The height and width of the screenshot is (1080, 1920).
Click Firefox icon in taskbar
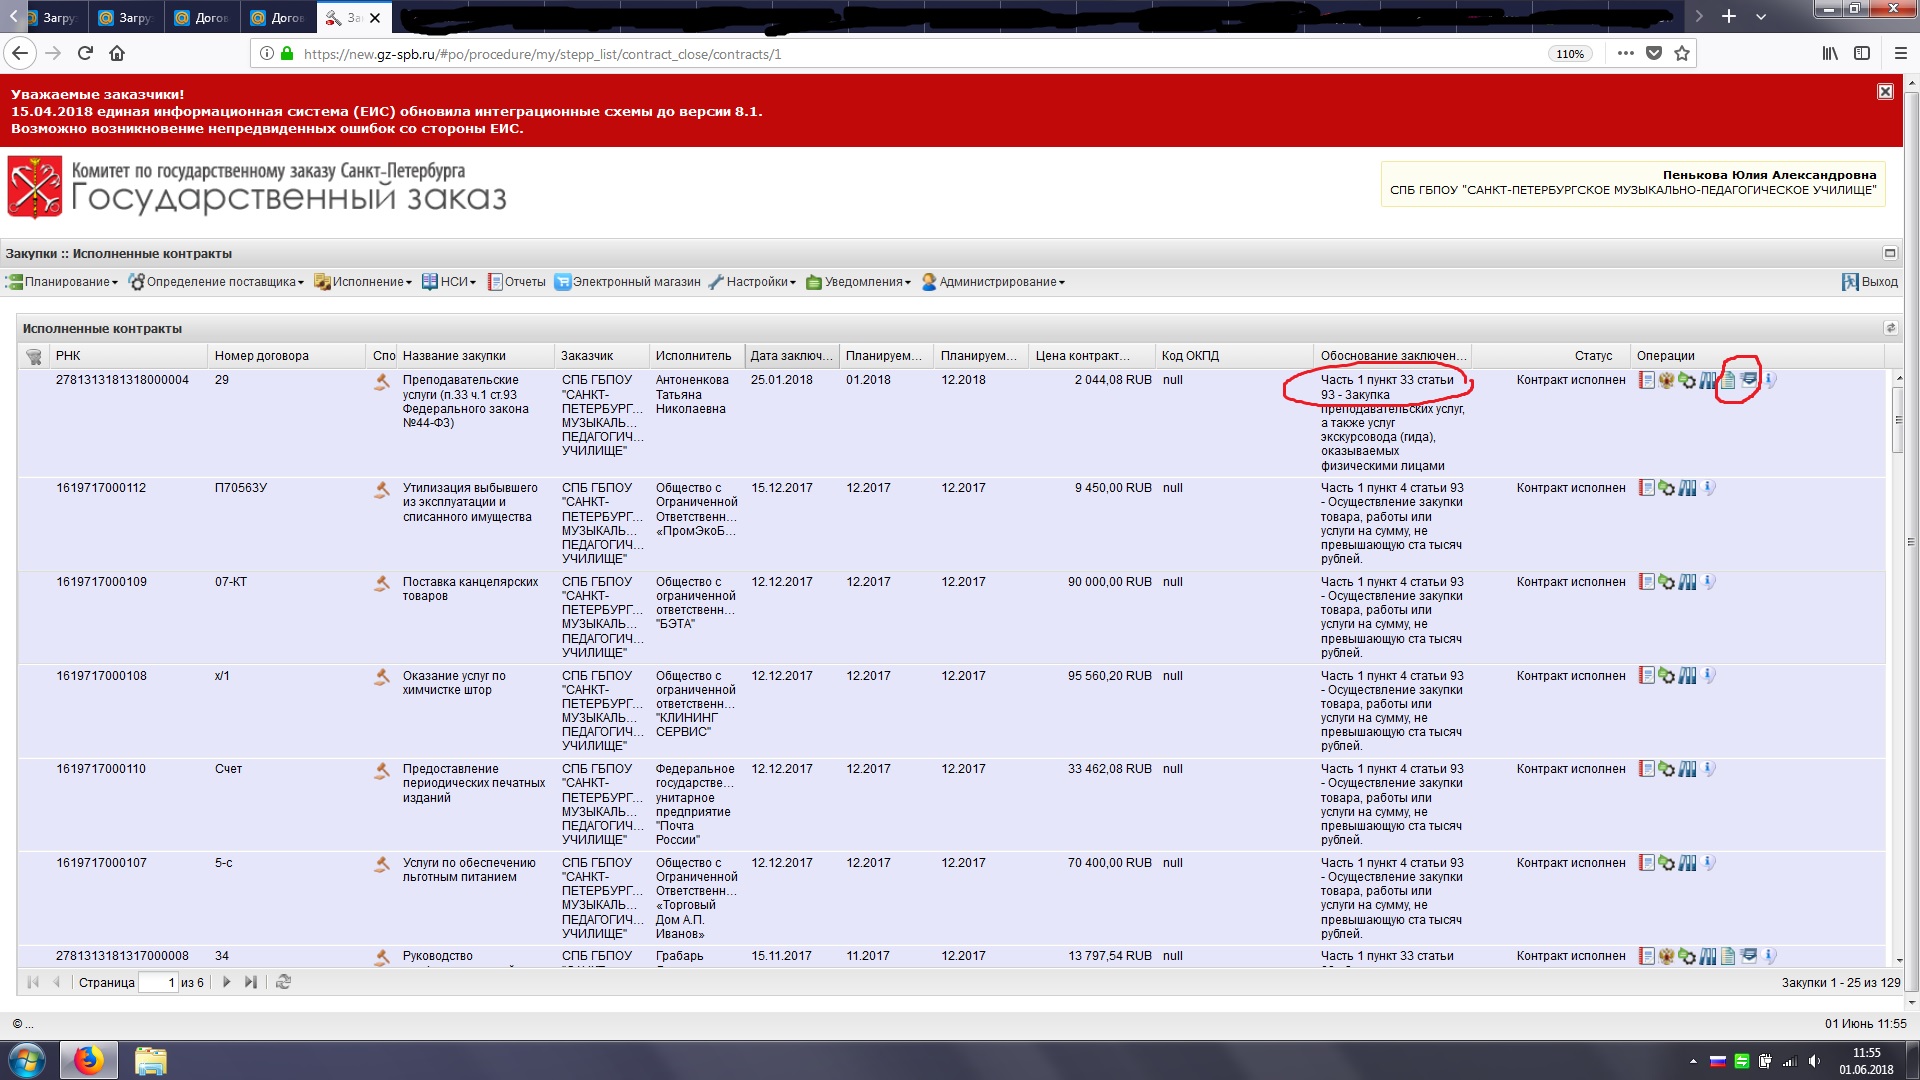89,1060
